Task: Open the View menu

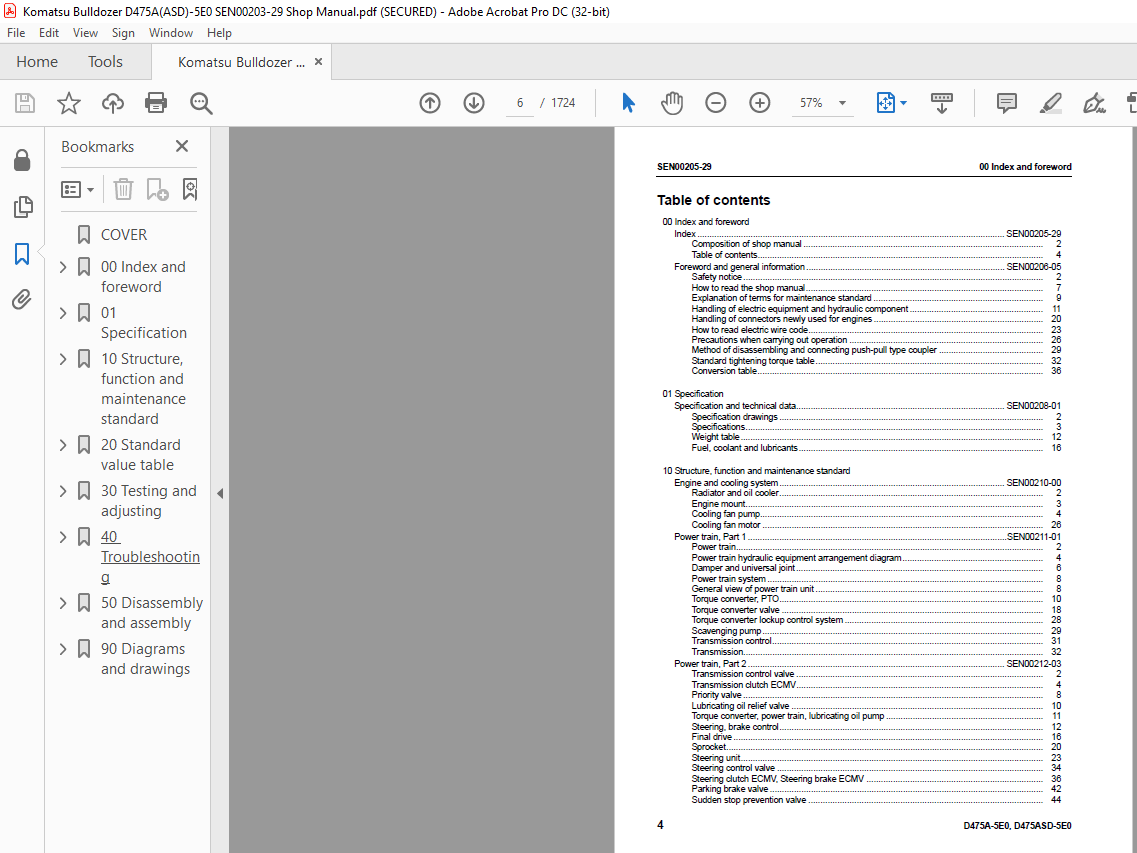Action: click(x=85, y=33)
